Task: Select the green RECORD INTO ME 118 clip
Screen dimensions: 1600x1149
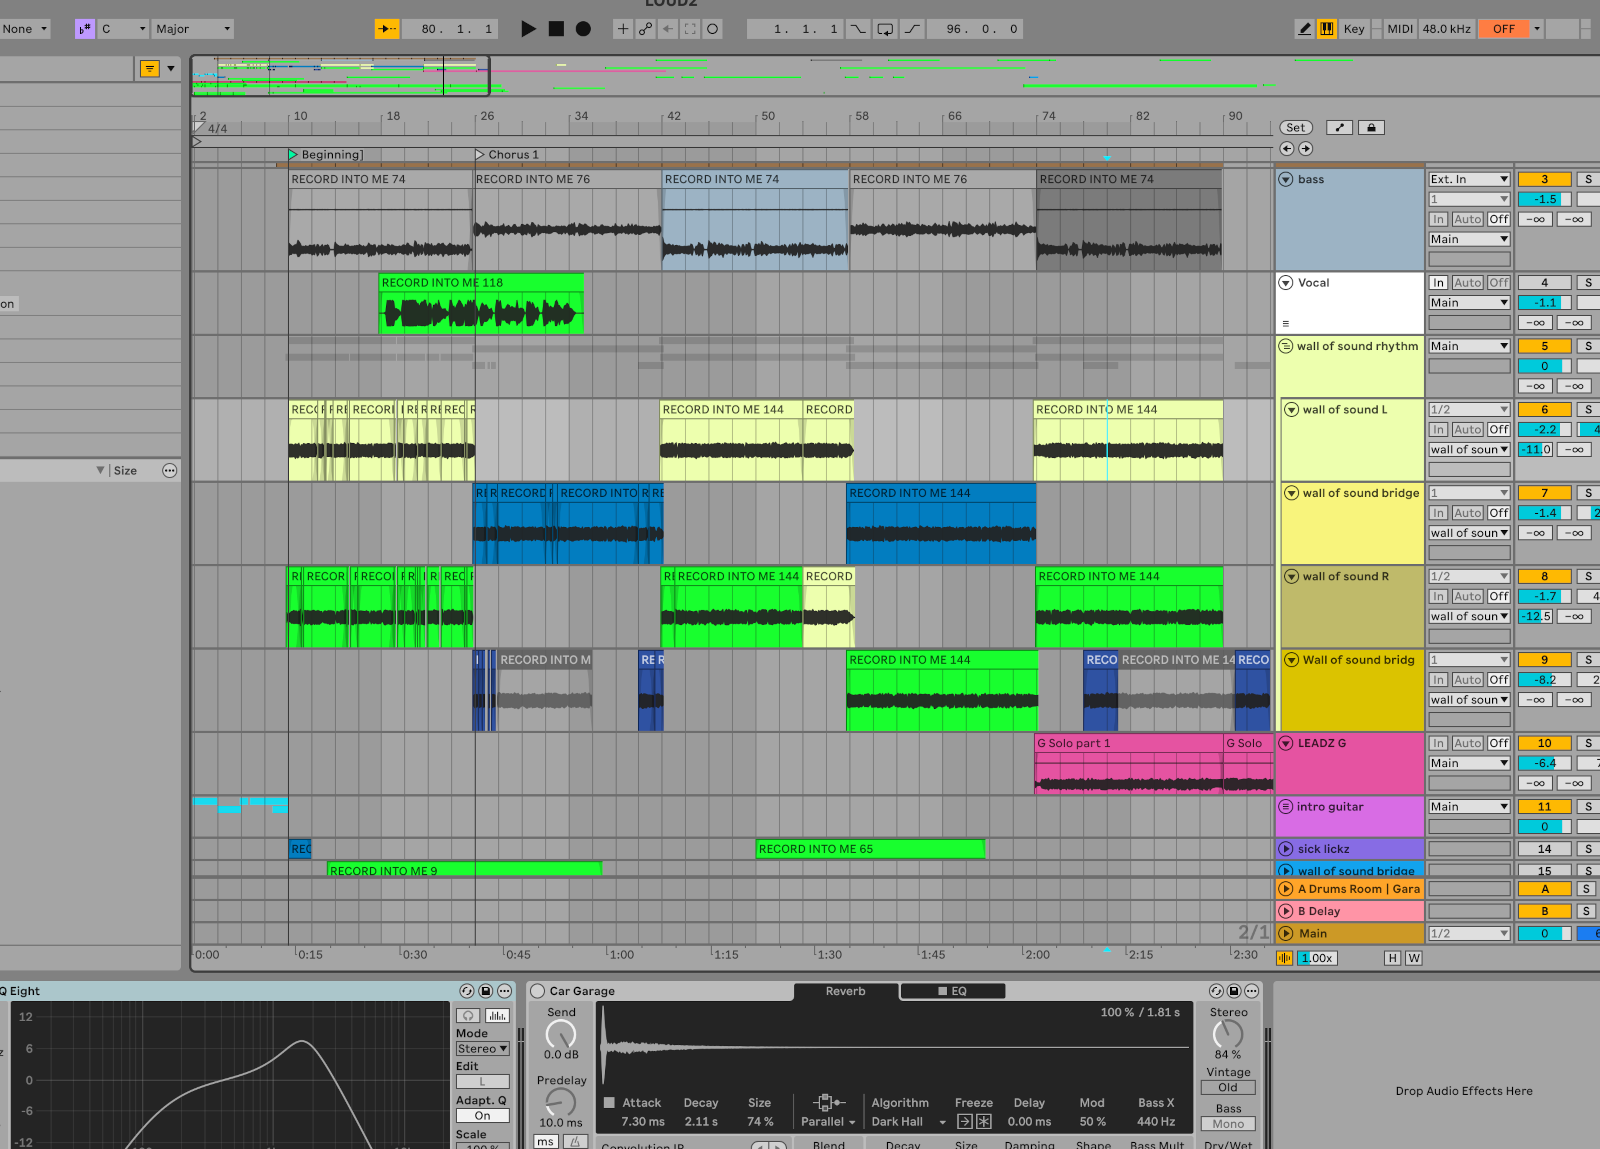Action: (x=481, y=303)
